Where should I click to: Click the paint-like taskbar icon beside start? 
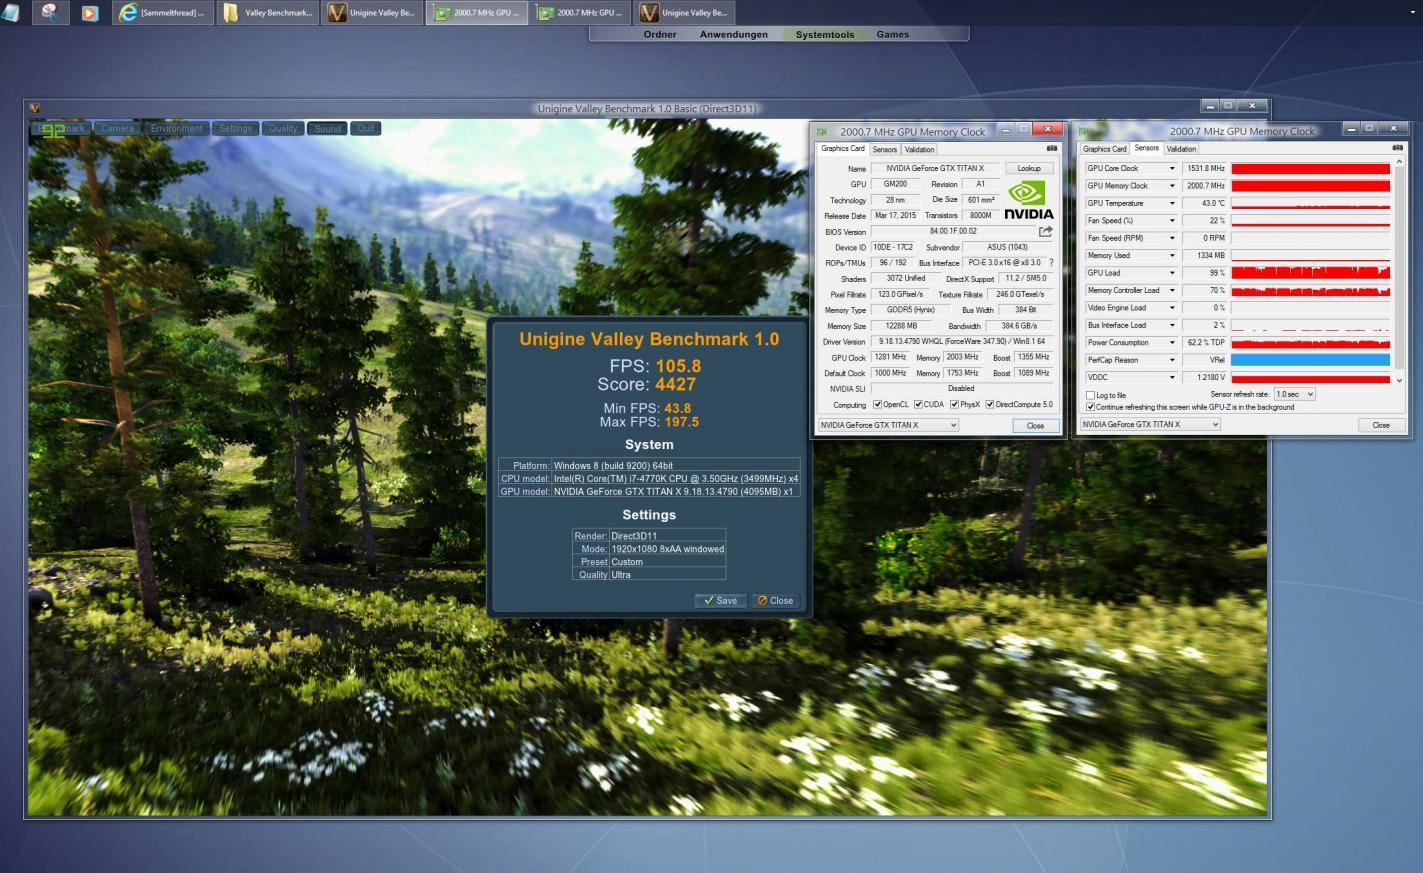pyautogui.click(x=50, y=13)
